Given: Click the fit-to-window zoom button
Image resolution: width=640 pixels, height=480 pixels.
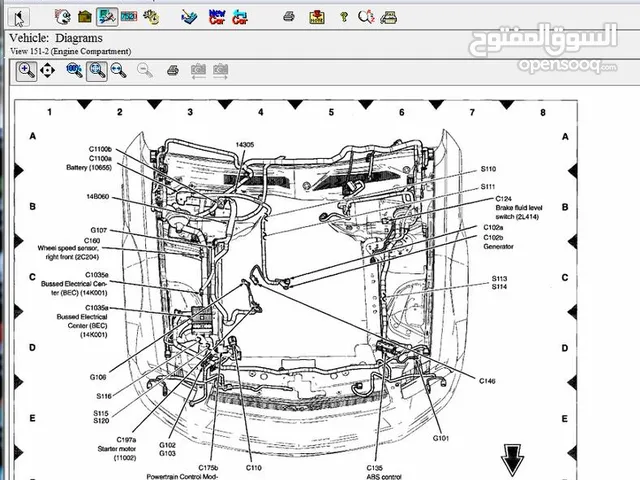Looking at the screenshot, I should pos(97,70).
